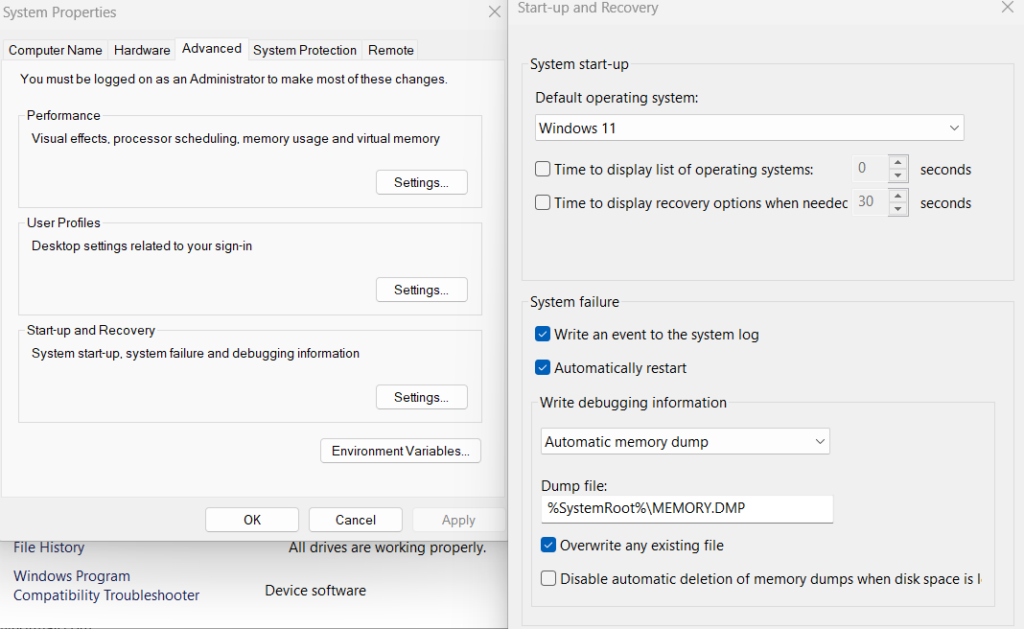
Task: Select the Remote tab
Action: coord(390,49)
